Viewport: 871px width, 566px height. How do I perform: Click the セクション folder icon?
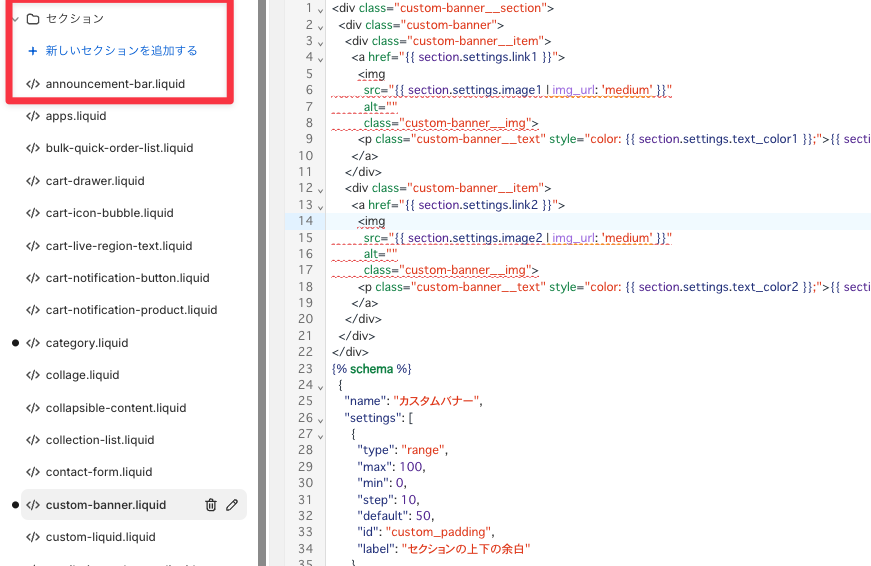click(x=33, y=19)
